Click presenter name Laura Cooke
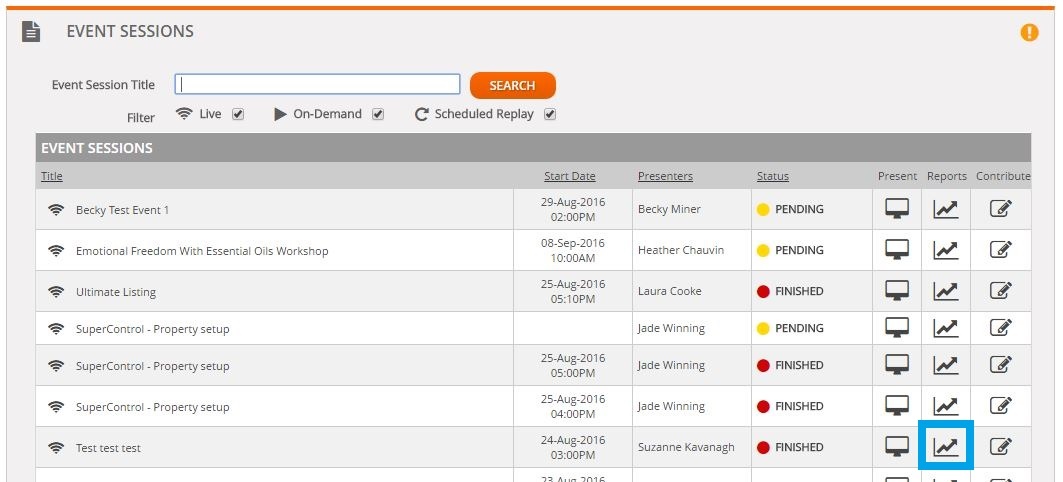This screenshot has height=482, width=1063. click(x=670, y=292)
